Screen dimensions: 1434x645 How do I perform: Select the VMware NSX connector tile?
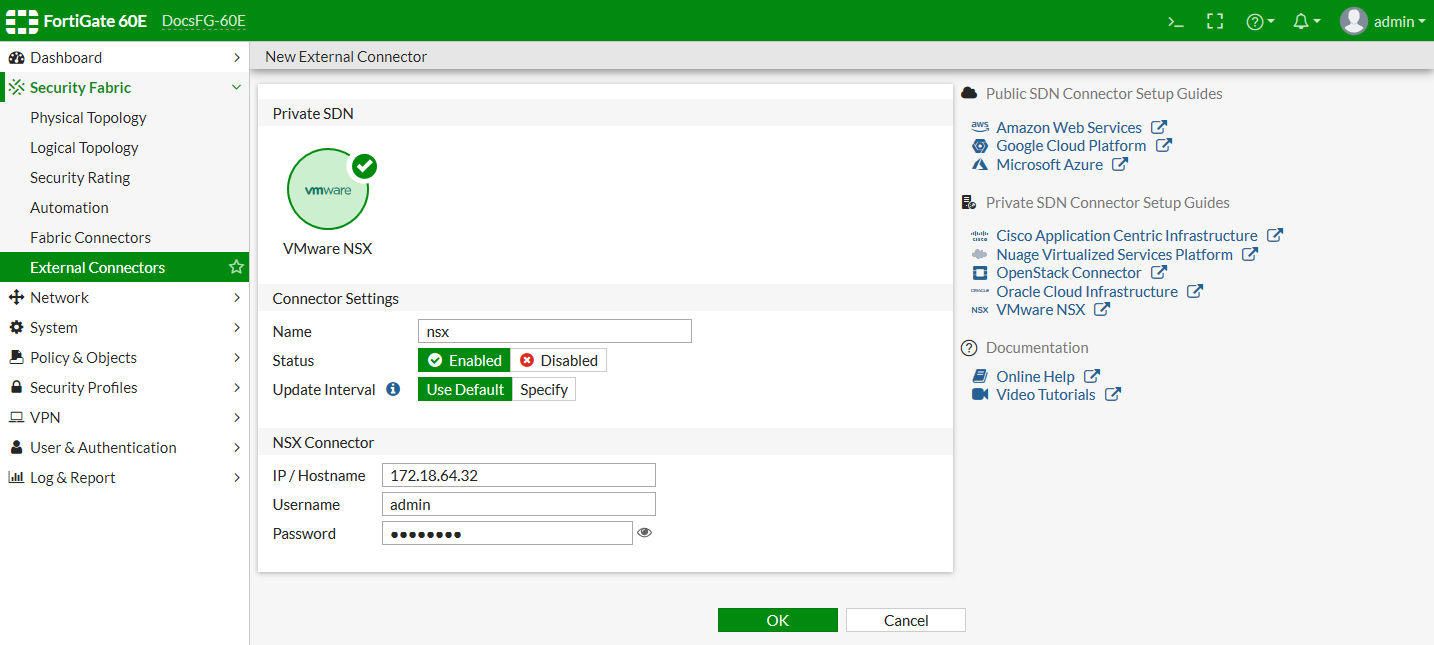[x=328, y=203]
